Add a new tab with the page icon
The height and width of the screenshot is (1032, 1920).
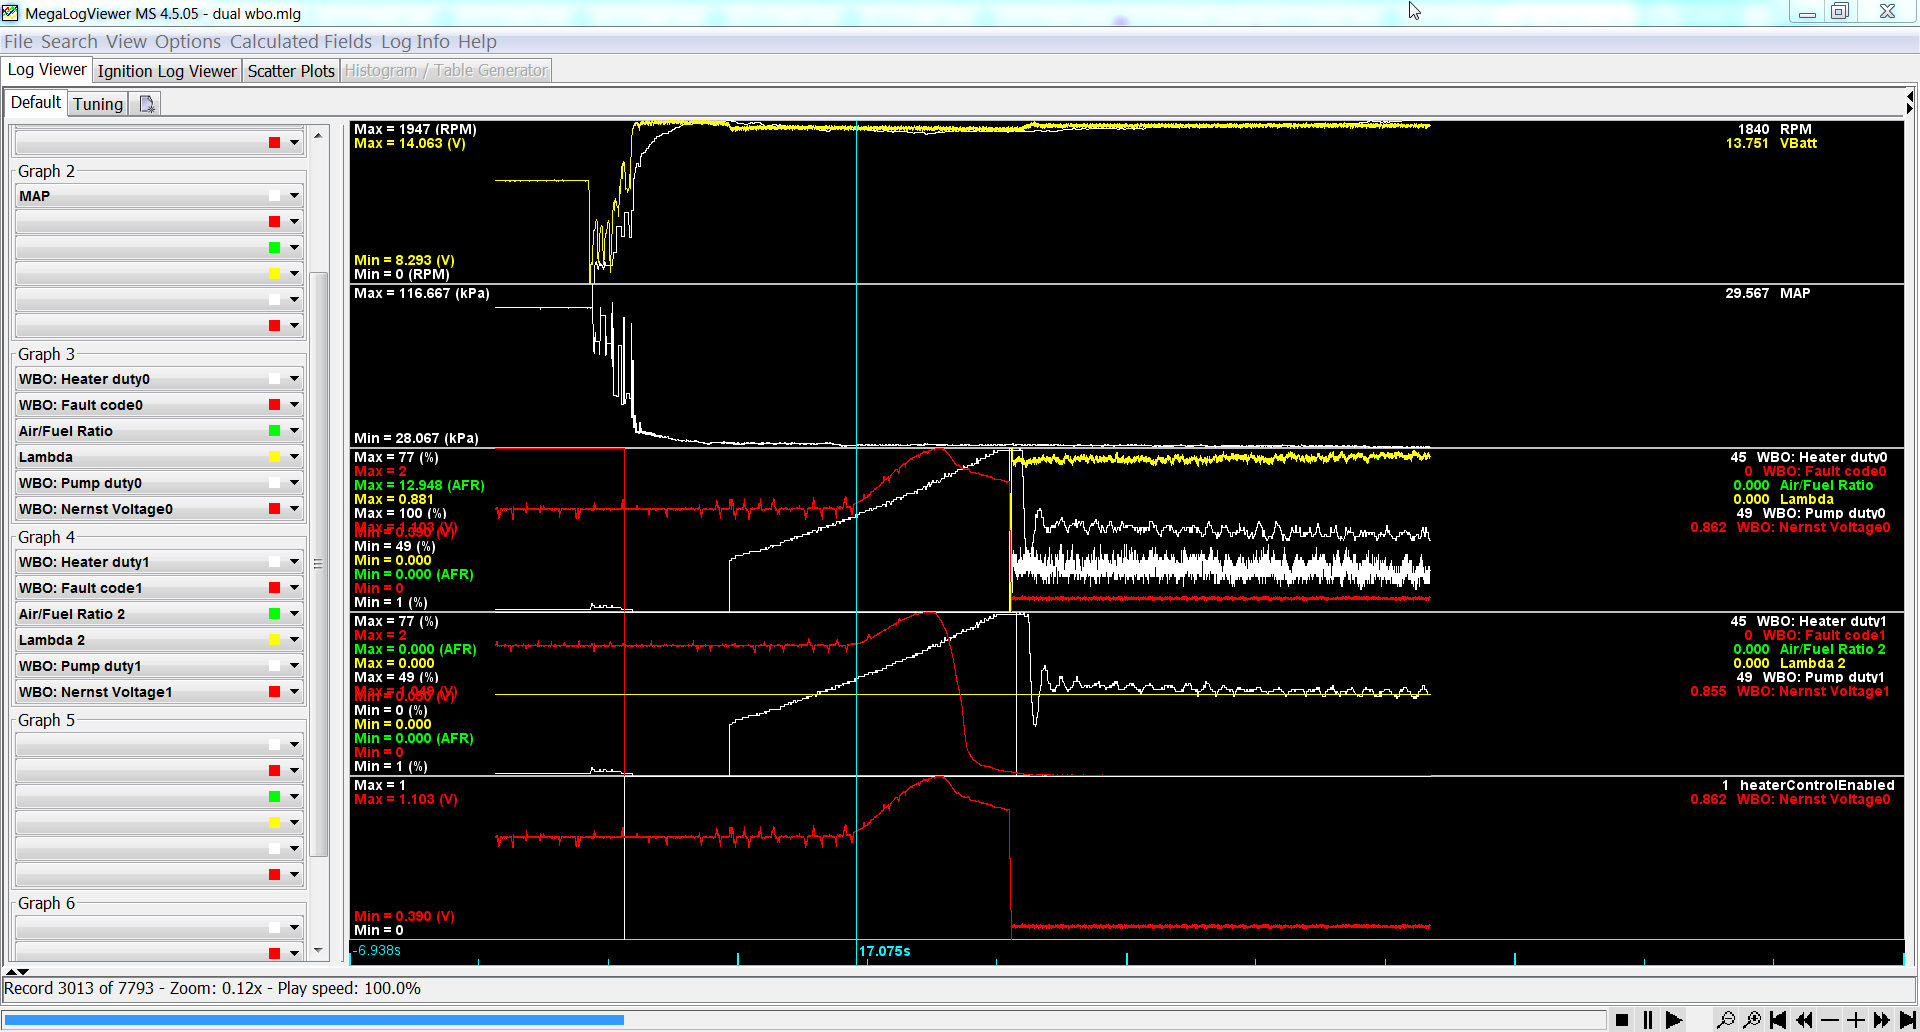coord(146,104)
